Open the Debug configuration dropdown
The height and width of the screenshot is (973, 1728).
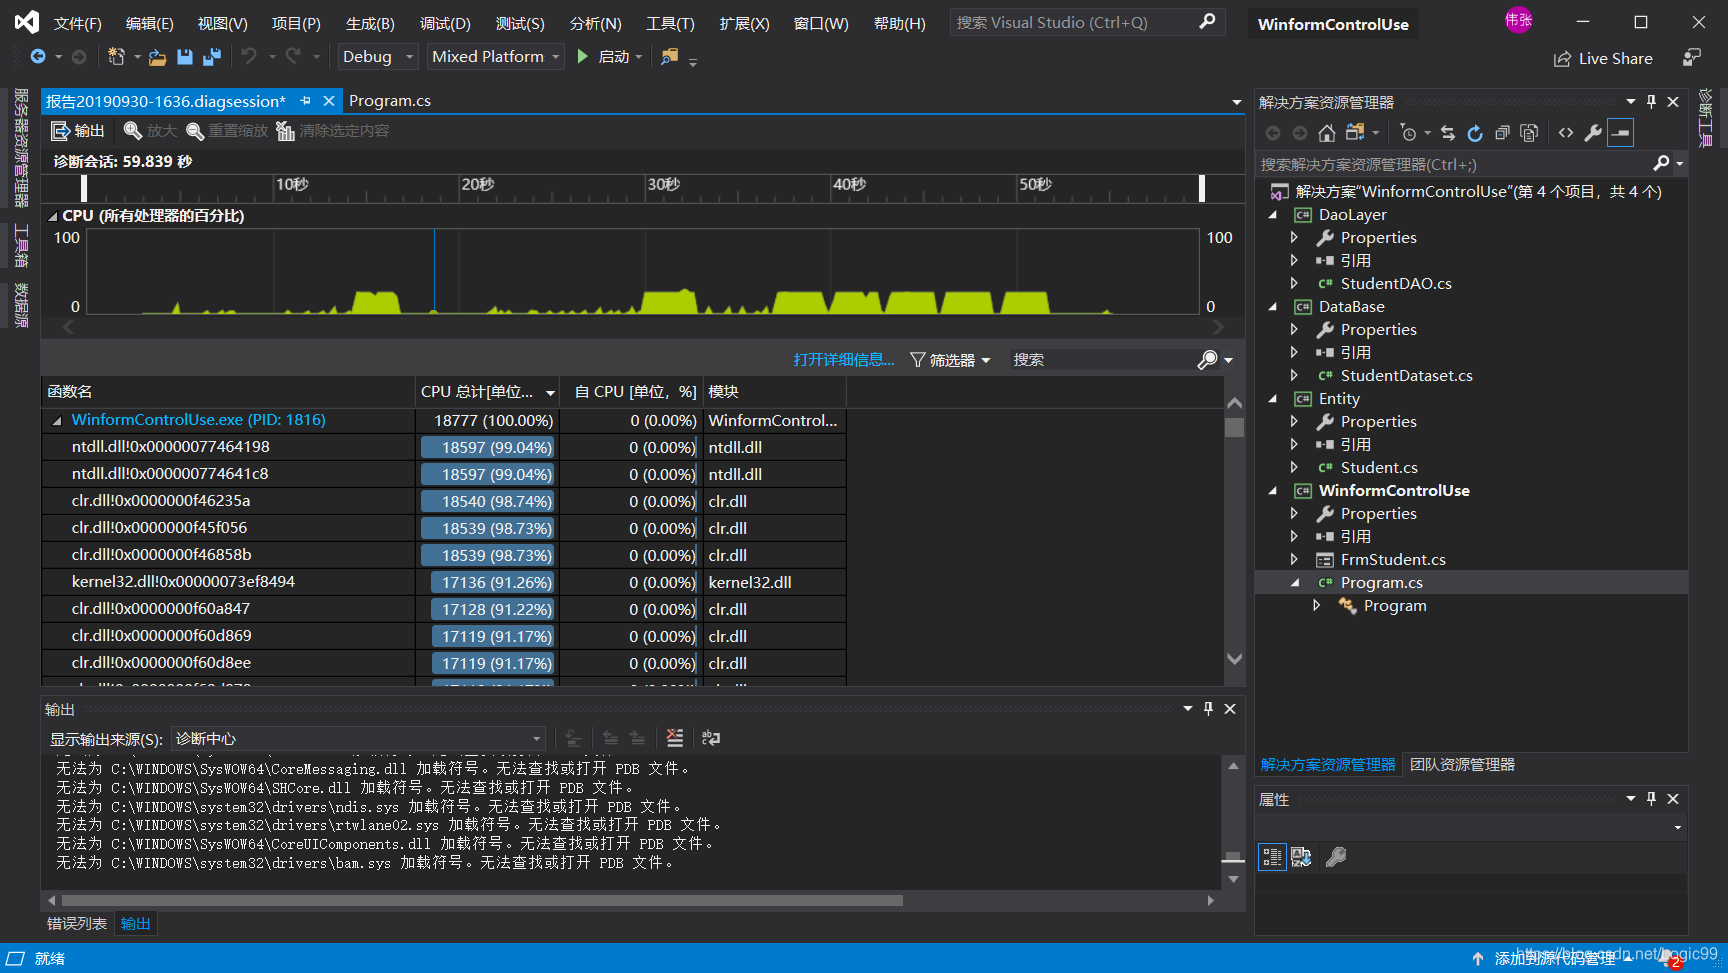coord(377,57)
